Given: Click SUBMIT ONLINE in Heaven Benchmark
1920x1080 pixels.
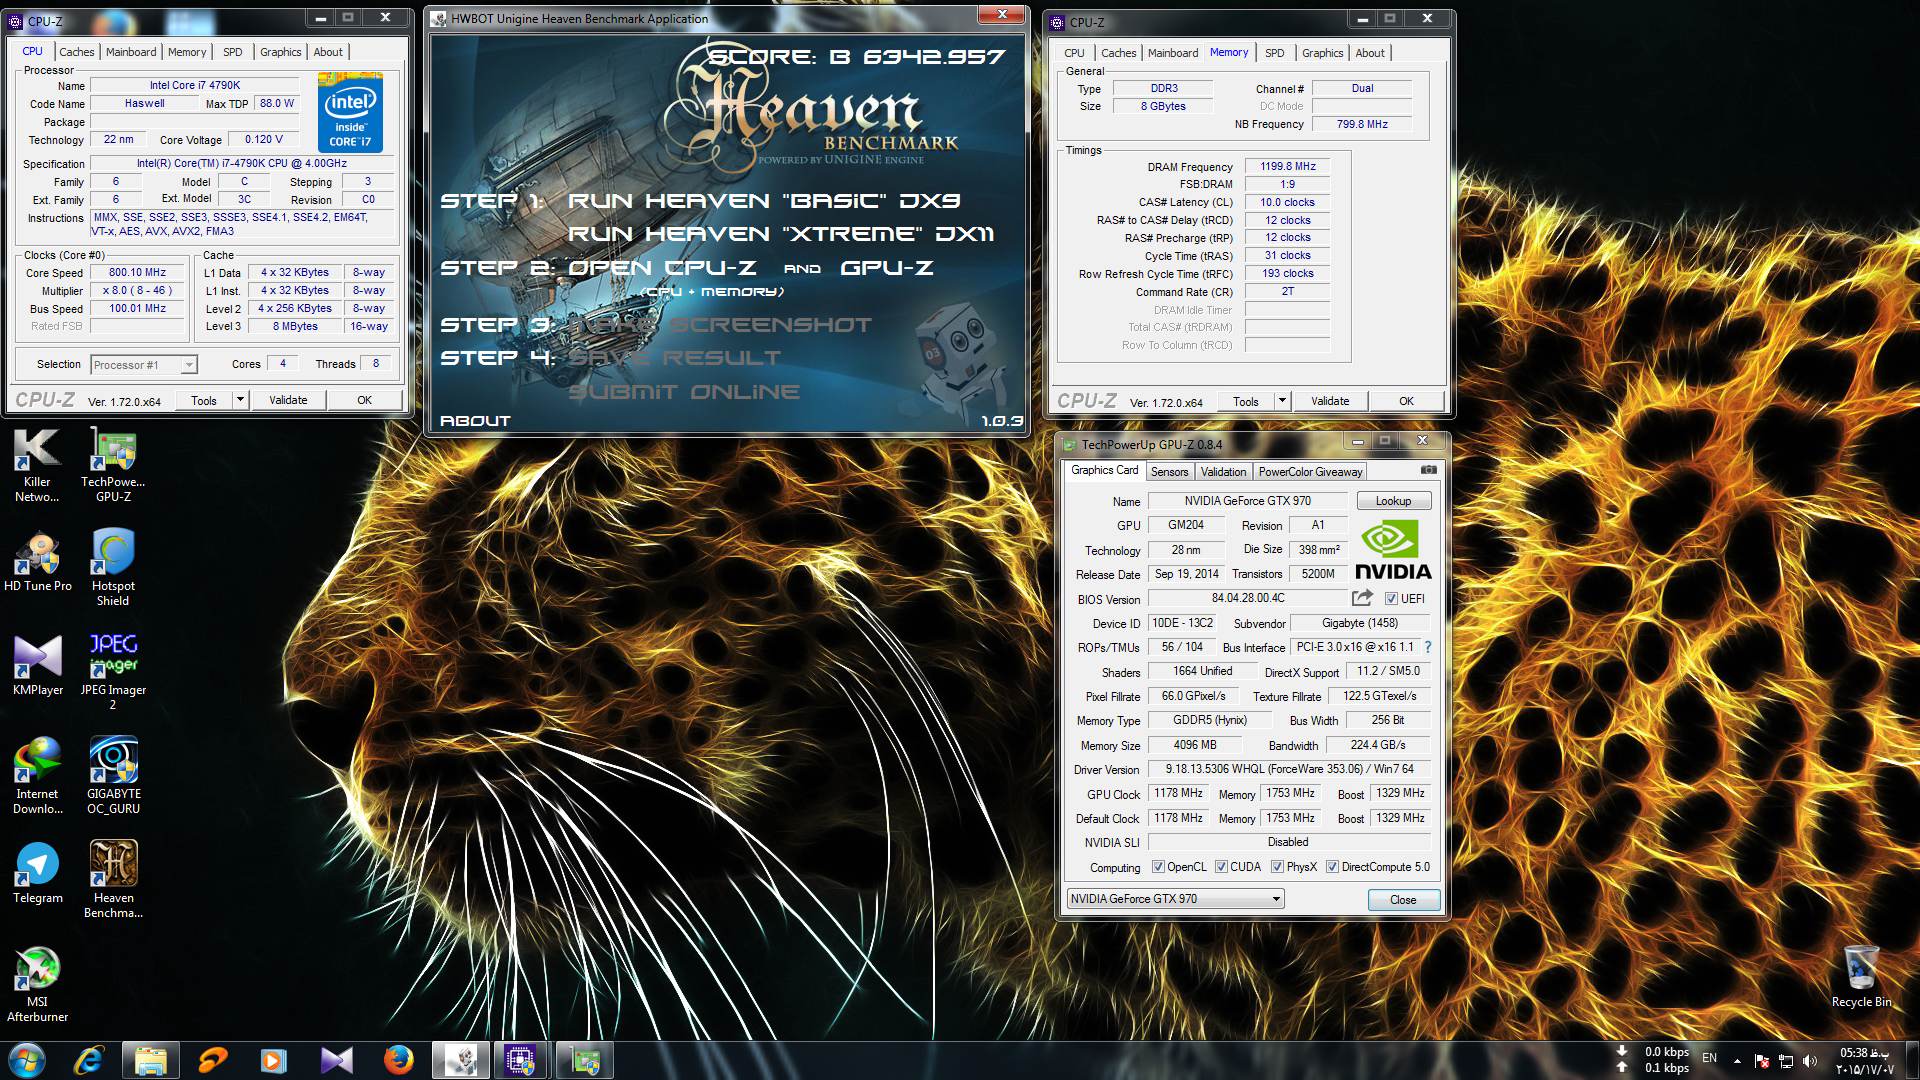Looking at the screenshot, I should coord(684,392).
